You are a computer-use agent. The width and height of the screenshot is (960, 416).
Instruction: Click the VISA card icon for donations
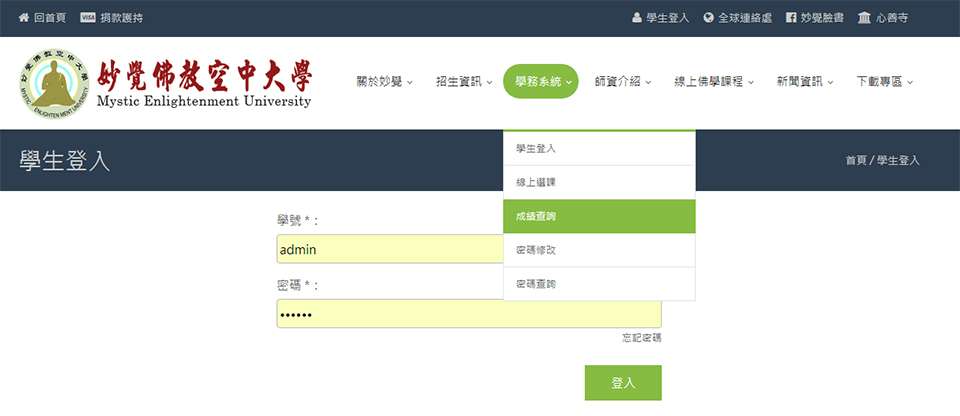(x=88, y=18)
